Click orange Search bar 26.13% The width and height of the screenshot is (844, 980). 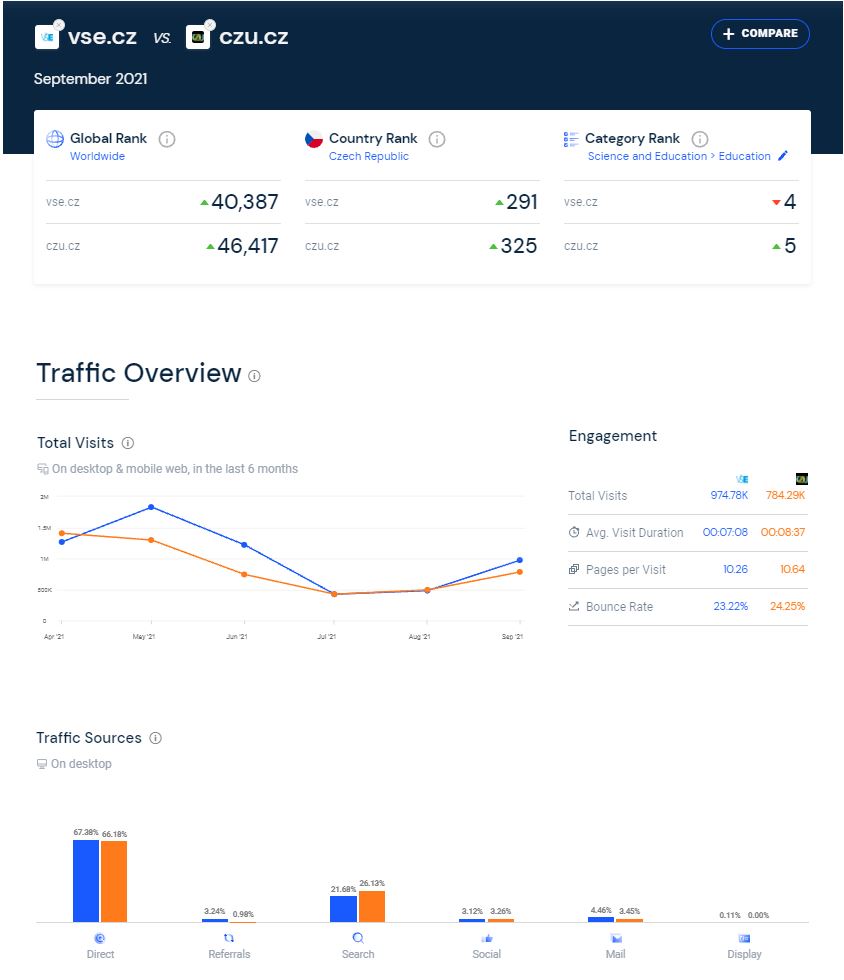click(x=372, y=907)
